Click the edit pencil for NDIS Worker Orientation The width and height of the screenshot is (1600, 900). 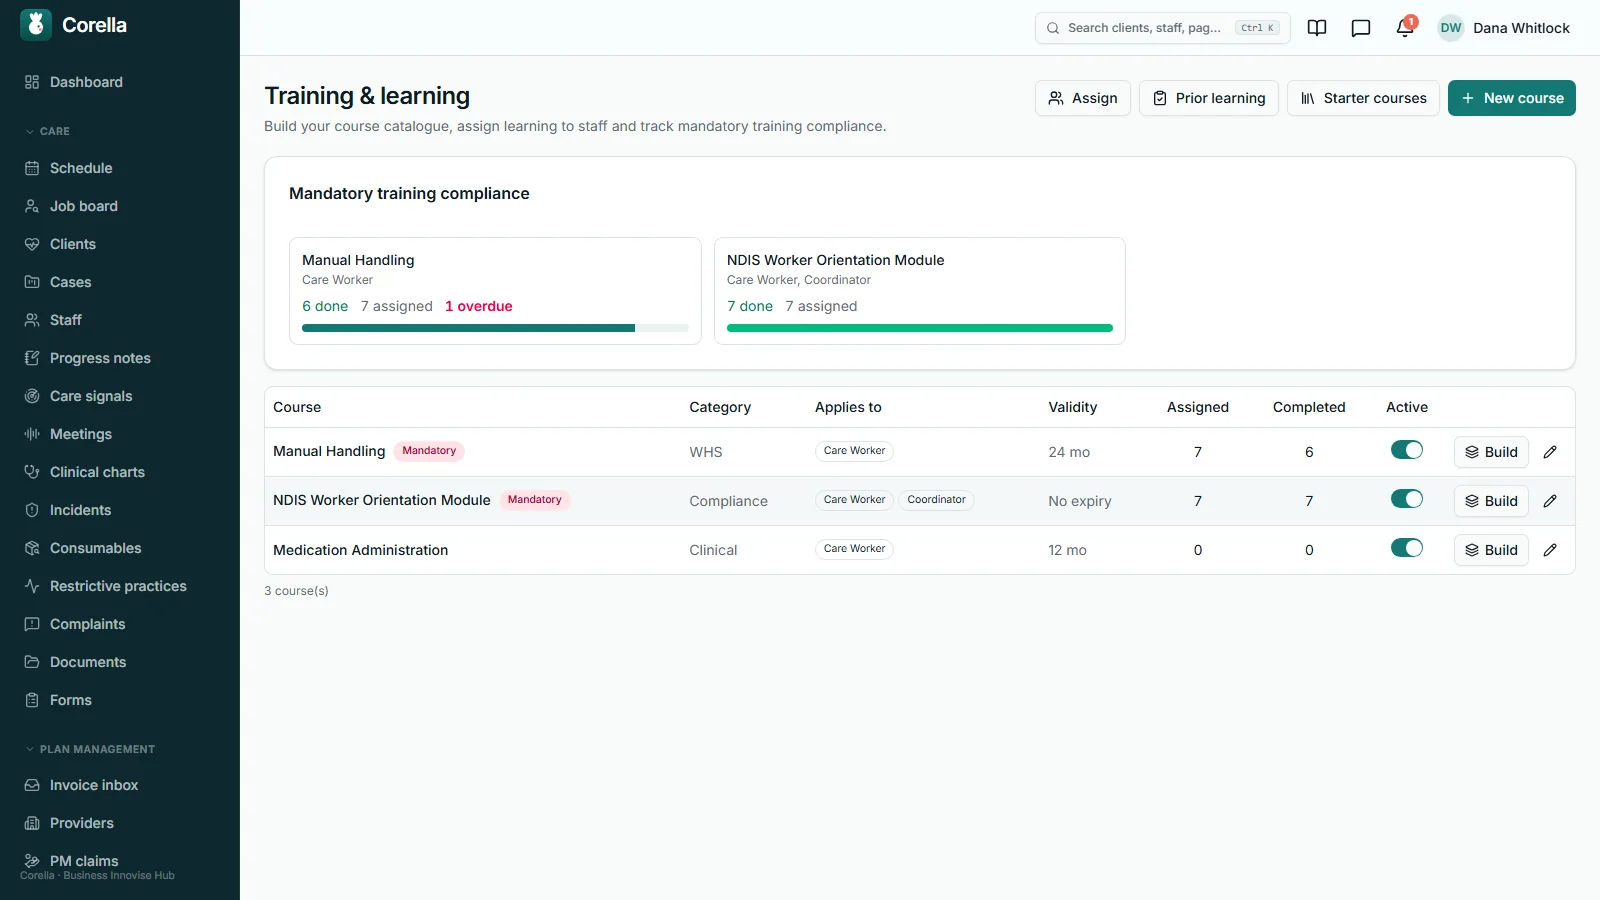coord(1550,501)
